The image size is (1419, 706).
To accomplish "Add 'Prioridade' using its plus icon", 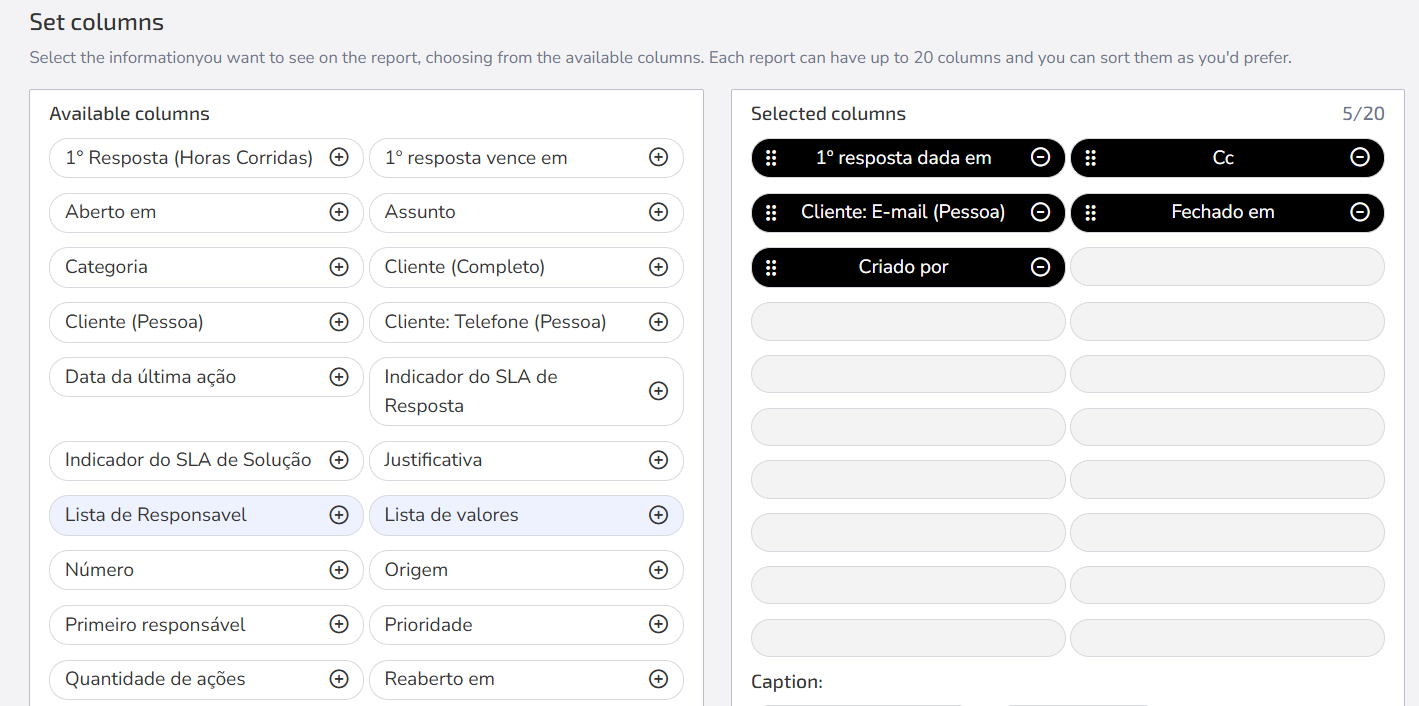I will click(658, 624).
